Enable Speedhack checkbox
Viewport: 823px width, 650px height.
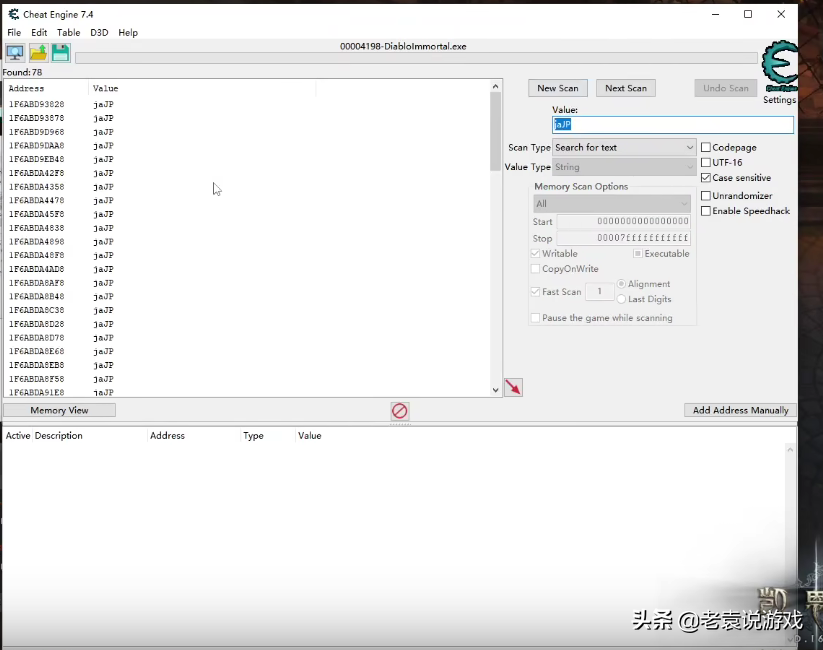coord(706,211)
